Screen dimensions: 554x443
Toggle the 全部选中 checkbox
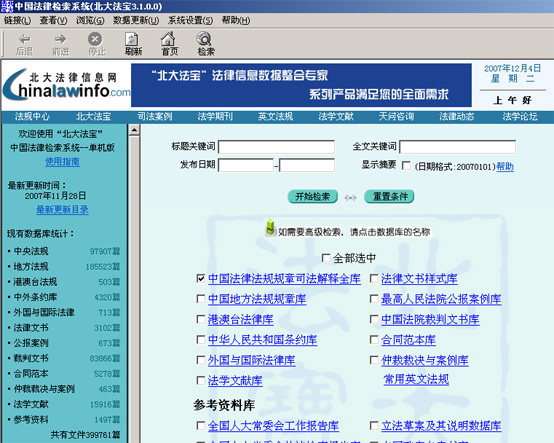point(326,258)
